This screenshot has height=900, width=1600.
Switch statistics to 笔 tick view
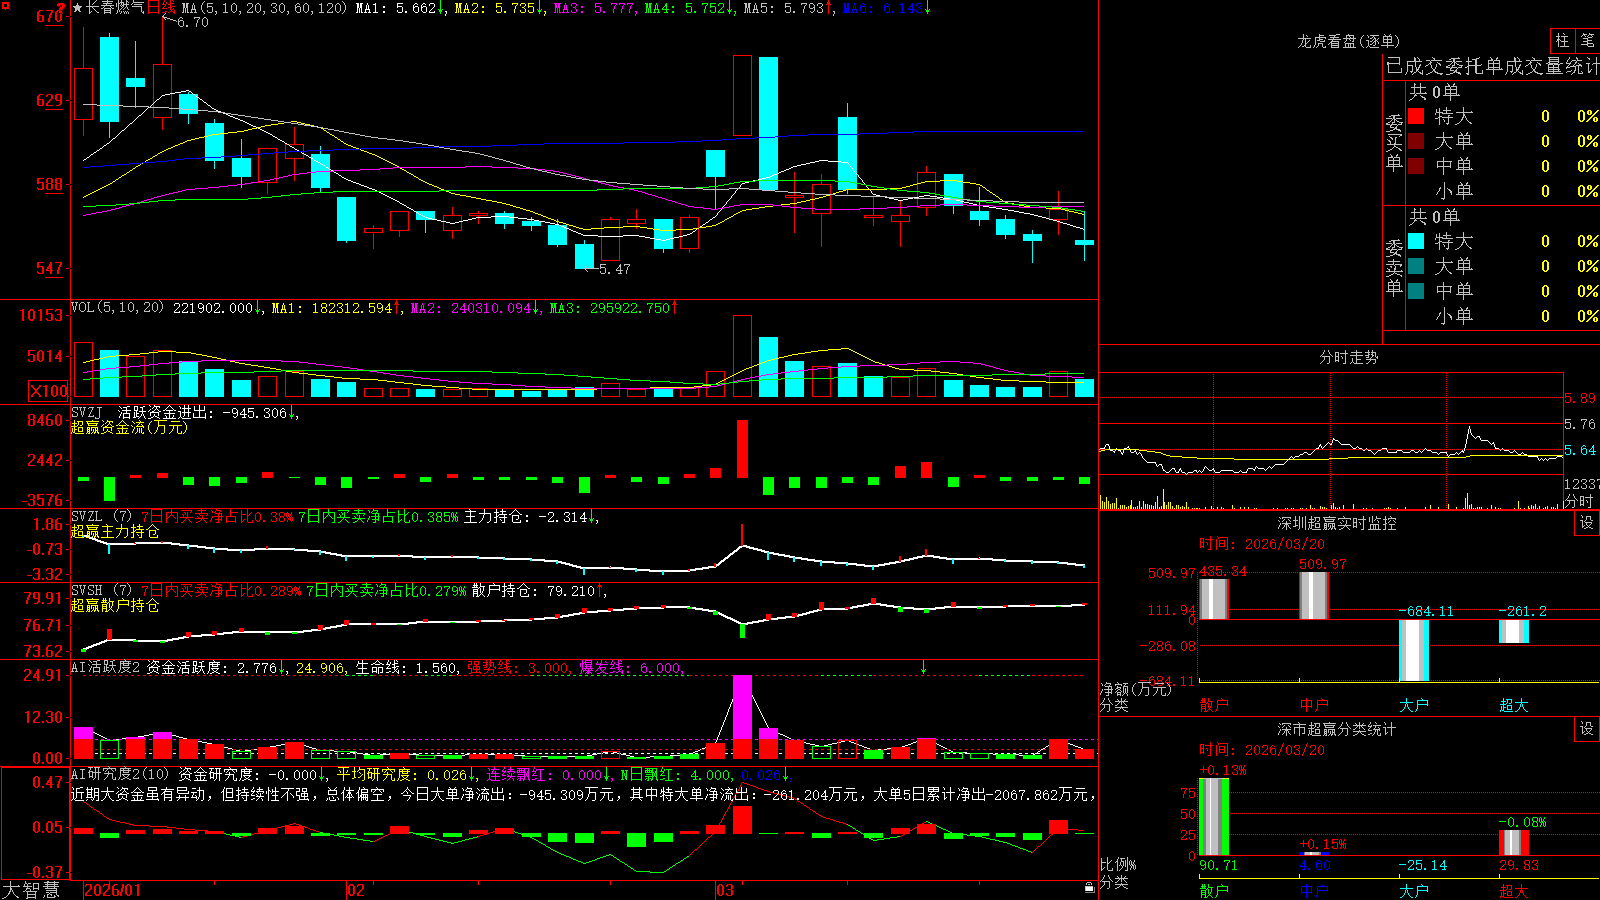pos(1588,40)
